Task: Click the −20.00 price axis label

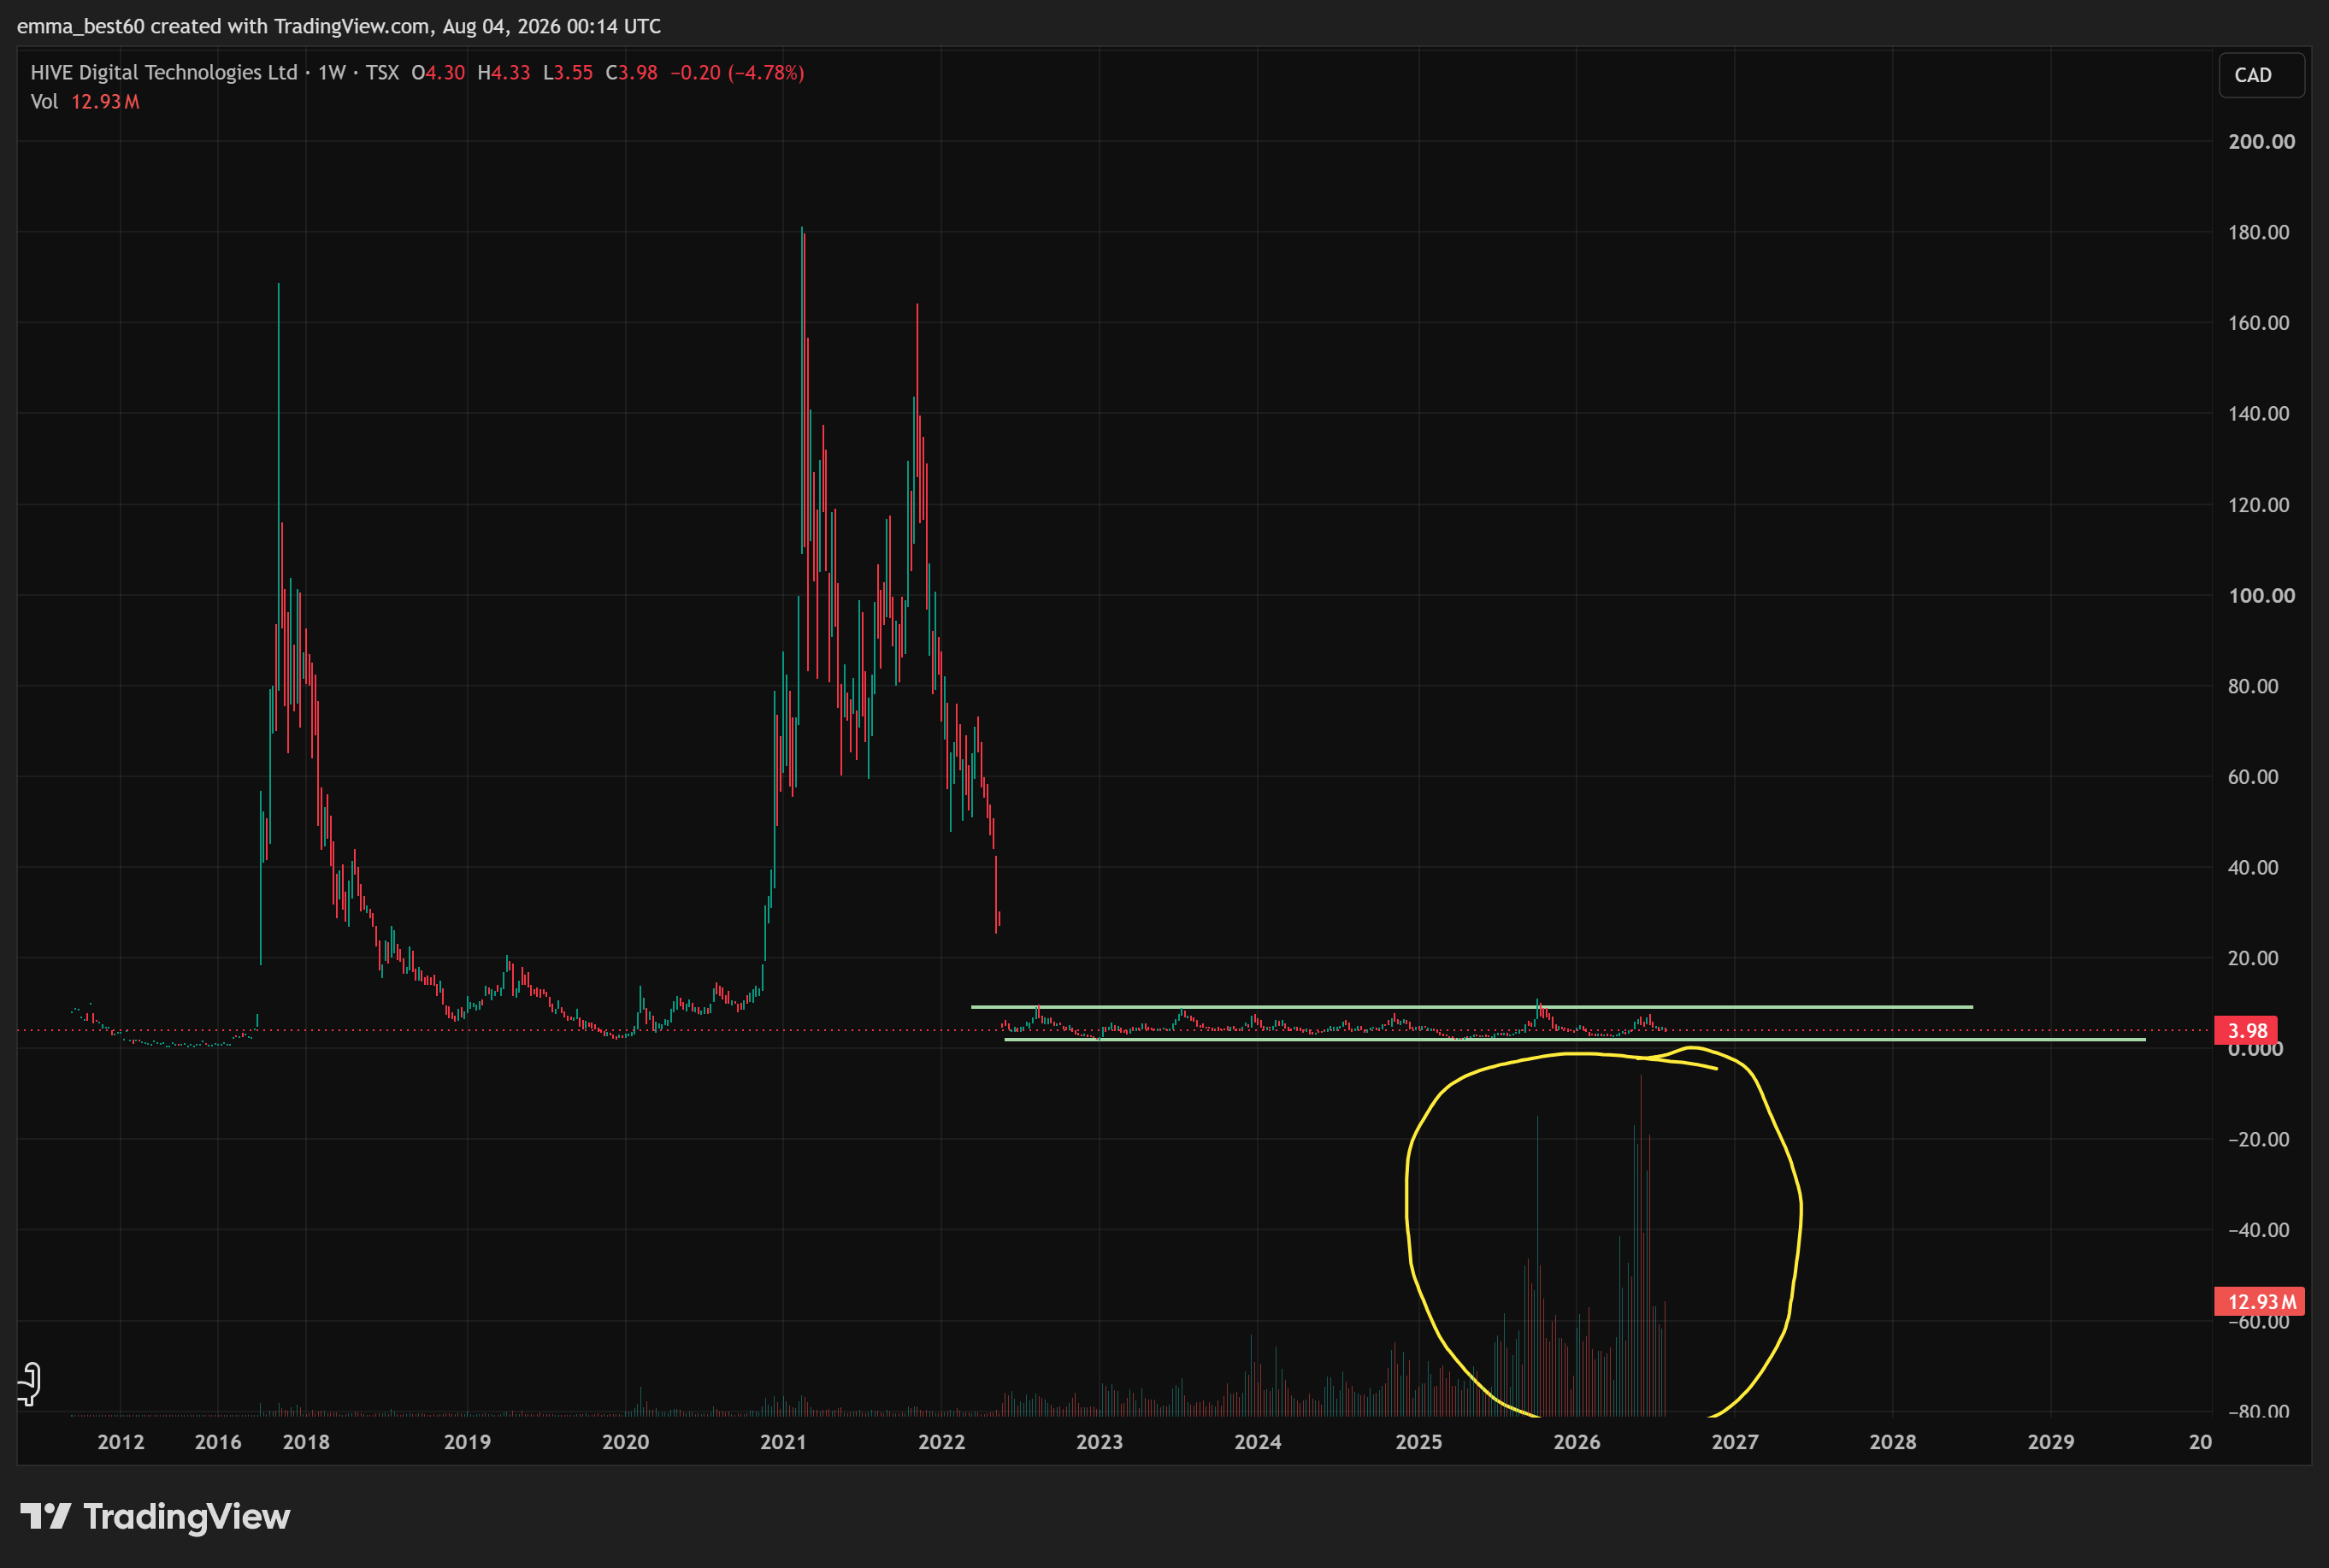Action: coord(2258,1139)
